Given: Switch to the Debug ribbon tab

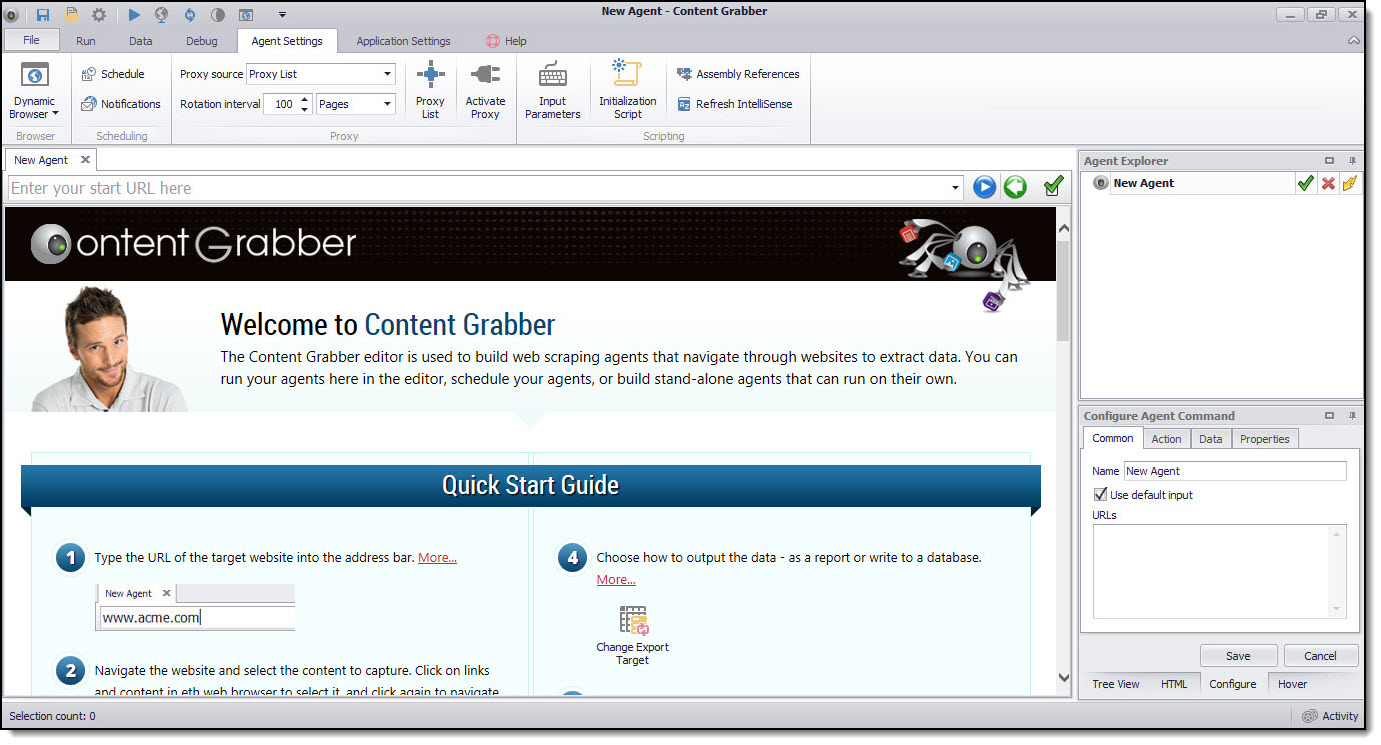Looking at the screenshot, I should 201,41.
